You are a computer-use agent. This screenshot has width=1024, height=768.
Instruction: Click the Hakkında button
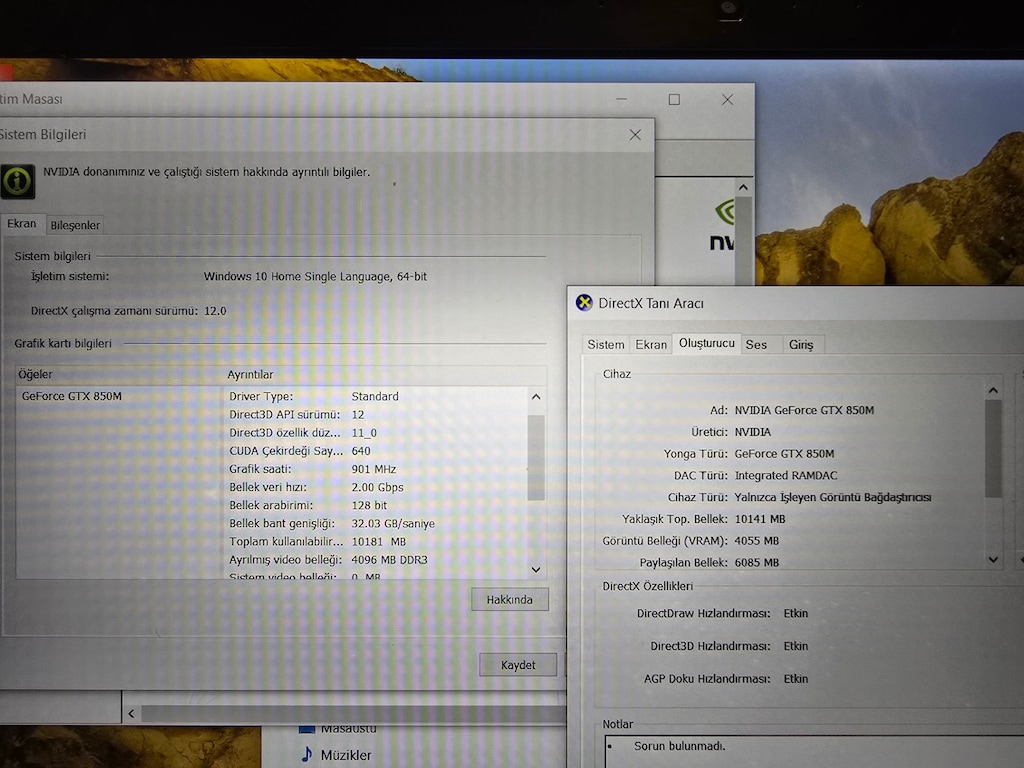[509, 600]
